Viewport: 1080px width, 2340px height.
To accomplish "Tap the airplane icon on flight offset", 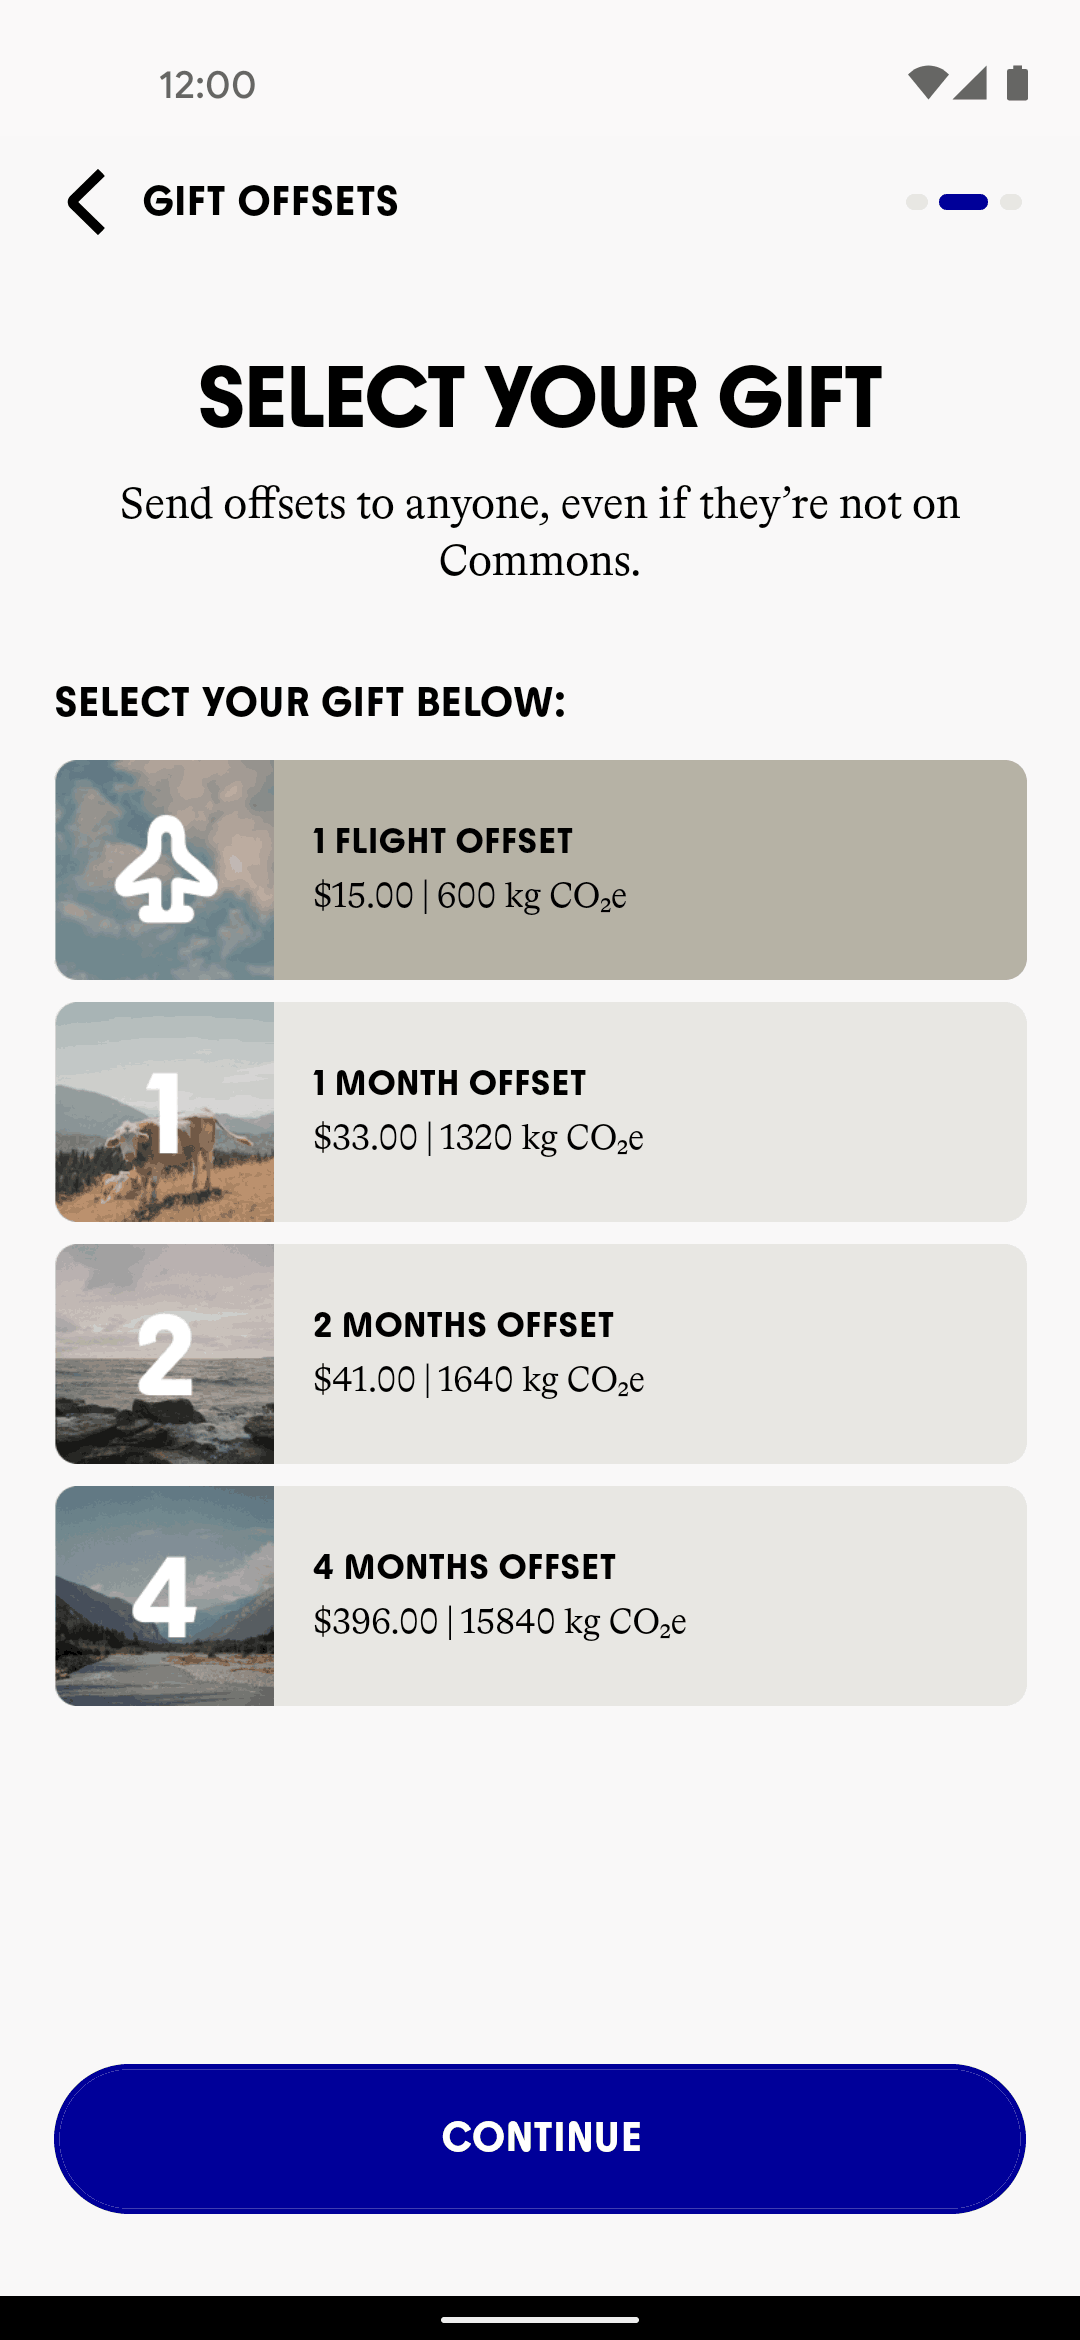I will click(166, 869).
